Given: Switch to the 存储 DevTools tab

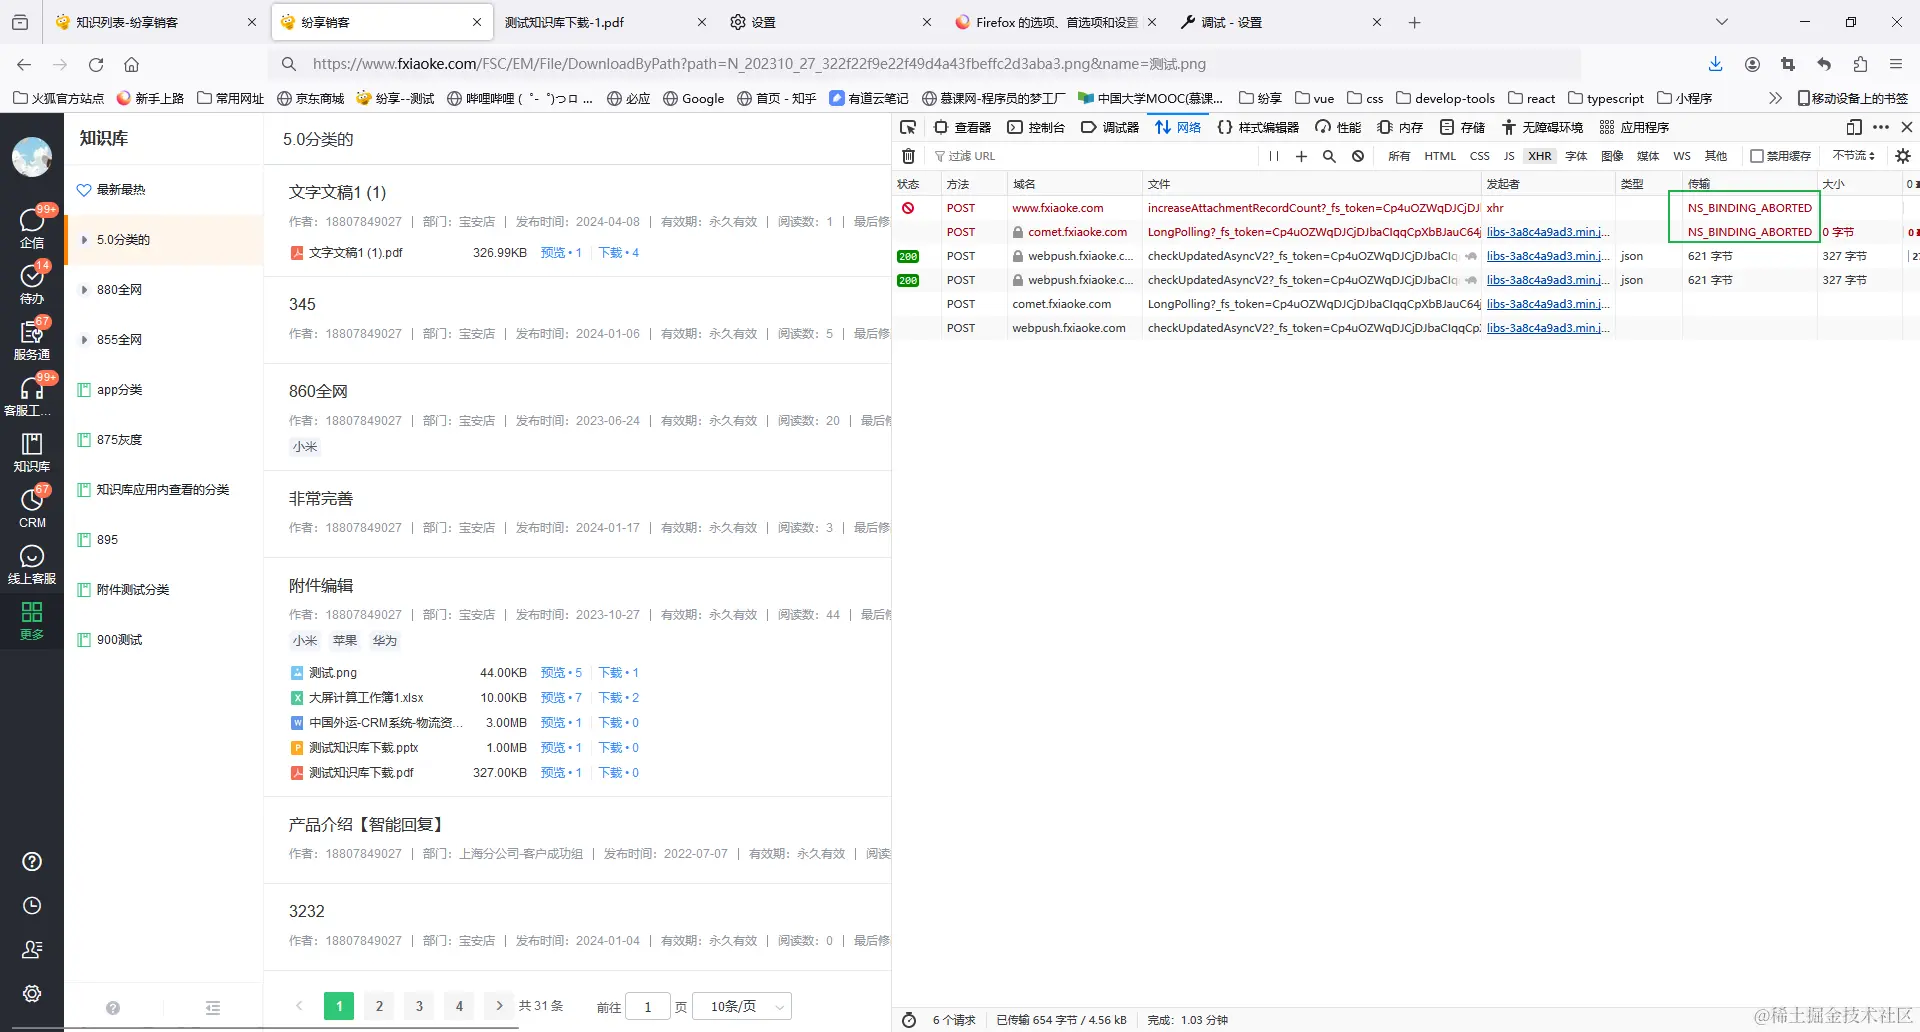Looking at the screenshot, I should (x=1462, y=127).
